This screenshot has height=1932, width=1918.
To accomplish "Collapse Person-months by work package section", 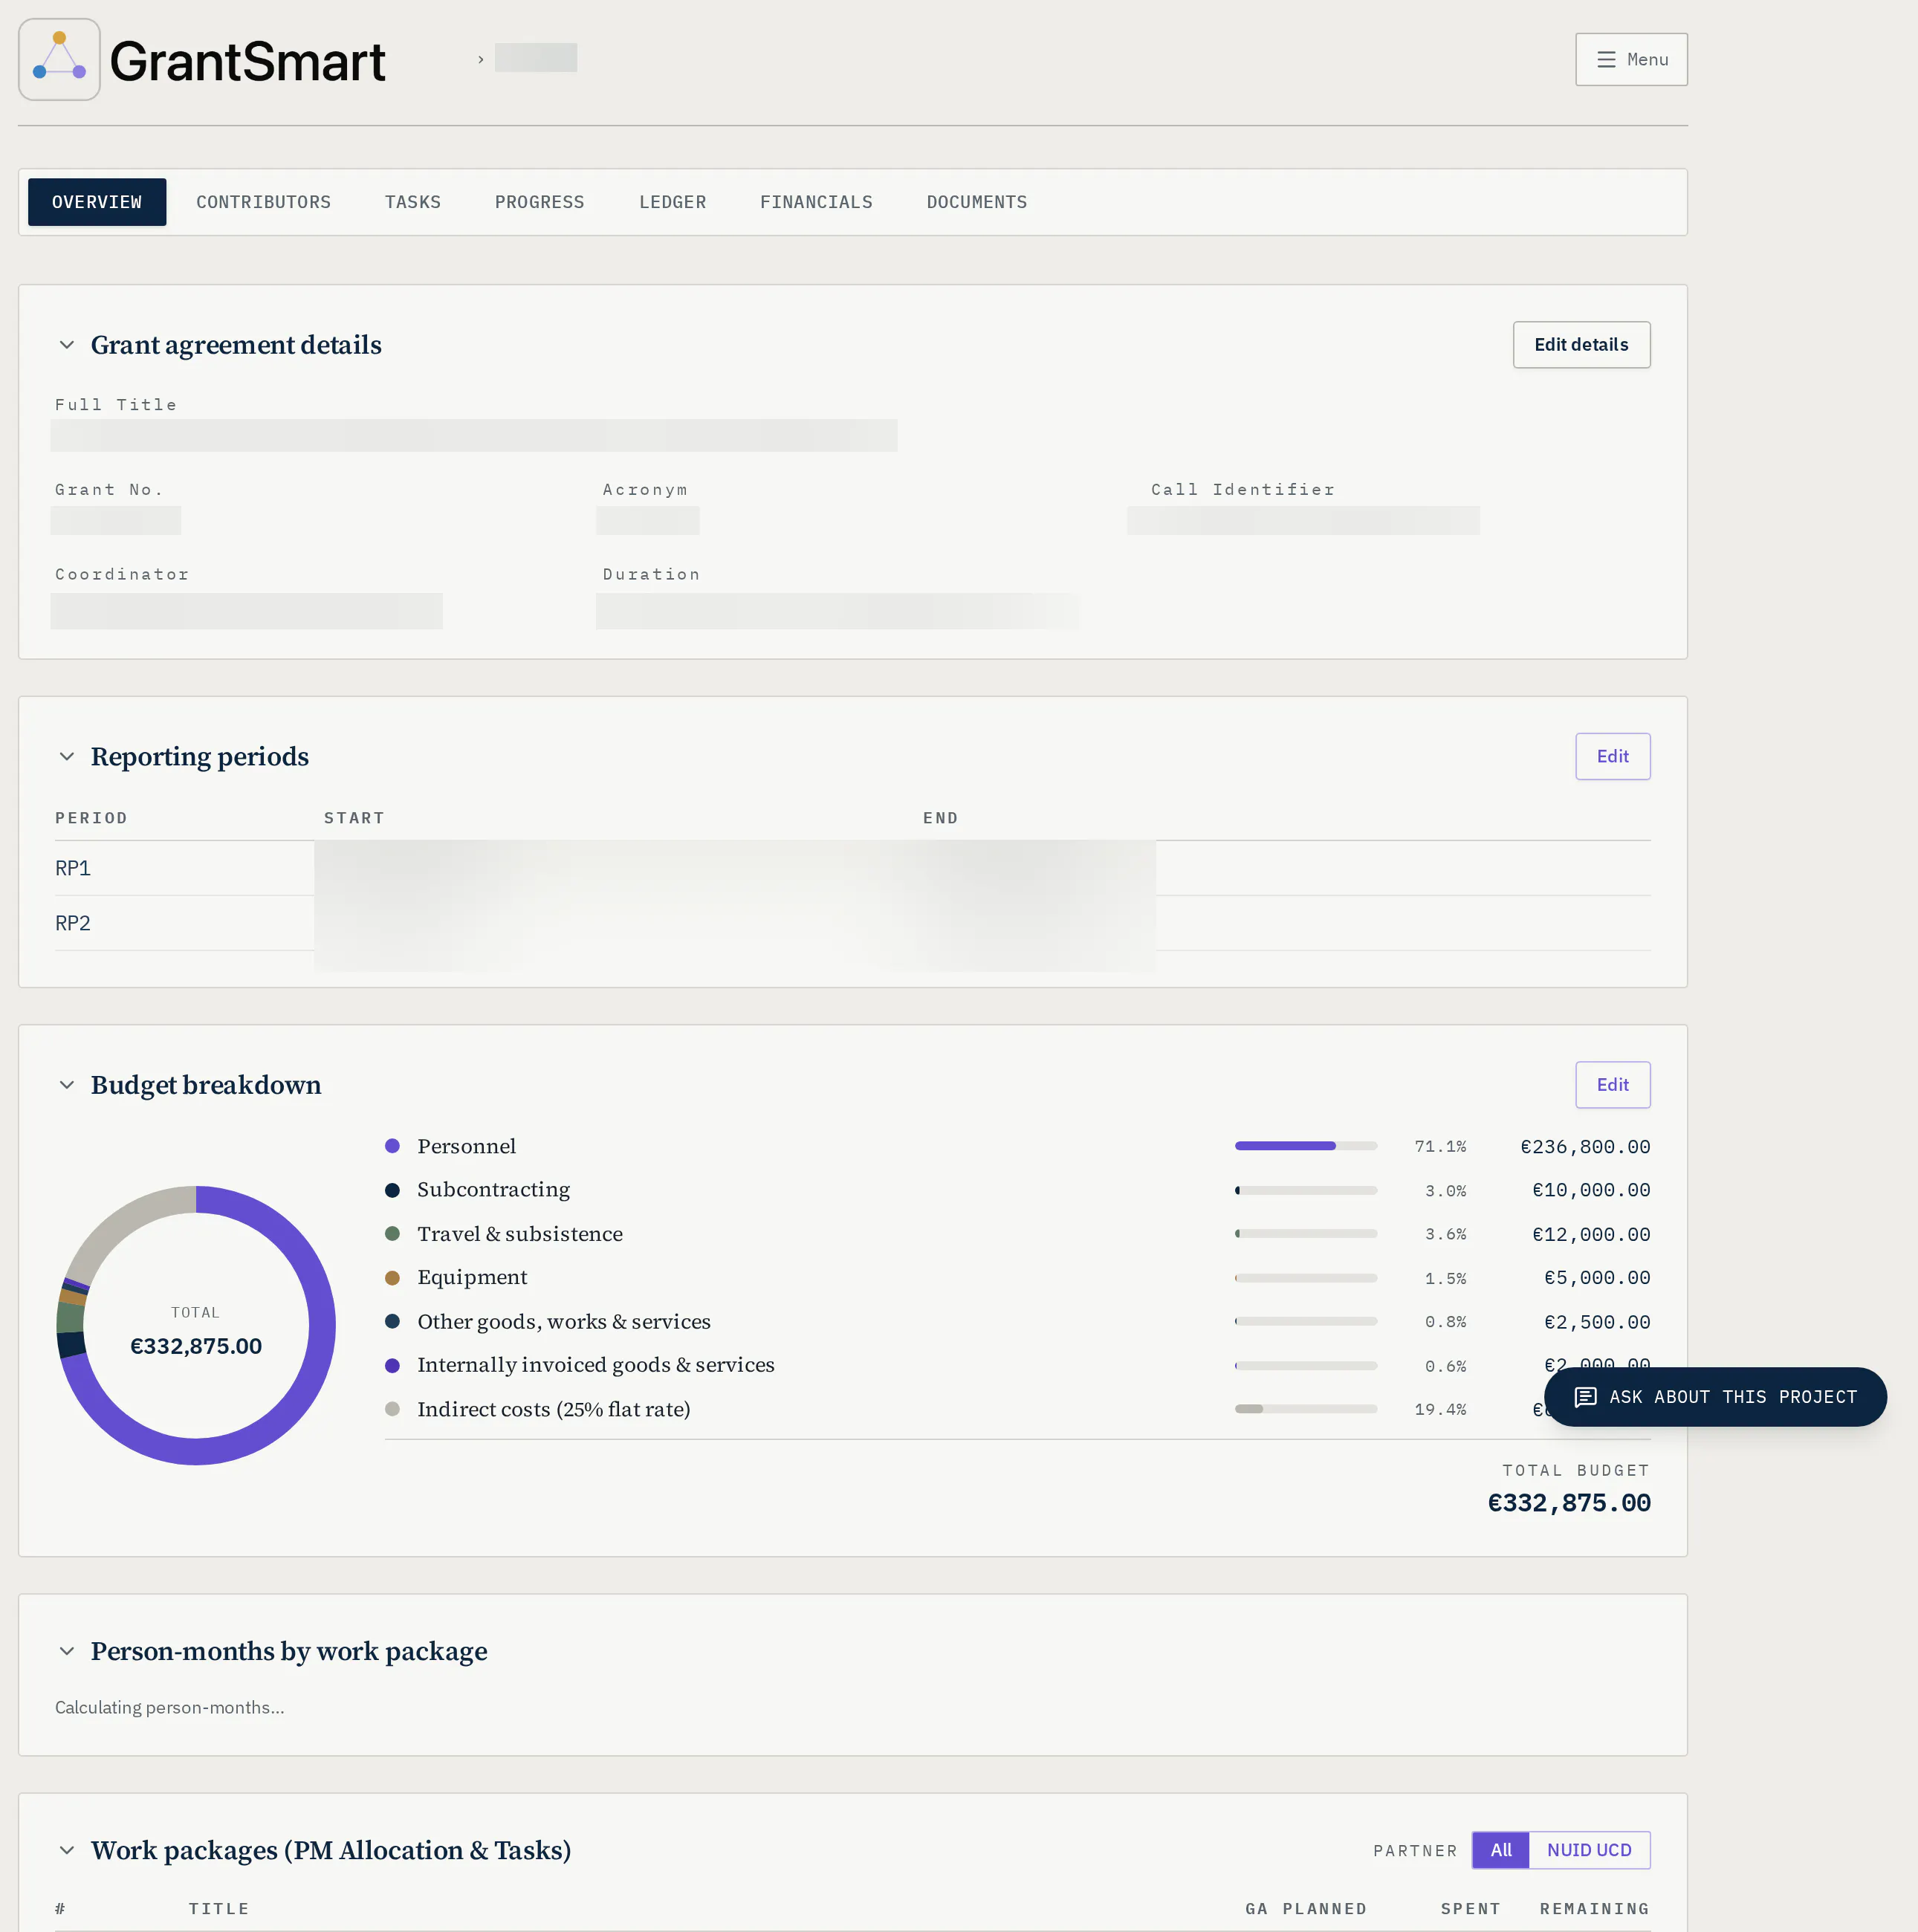I will coord(67,1652).
